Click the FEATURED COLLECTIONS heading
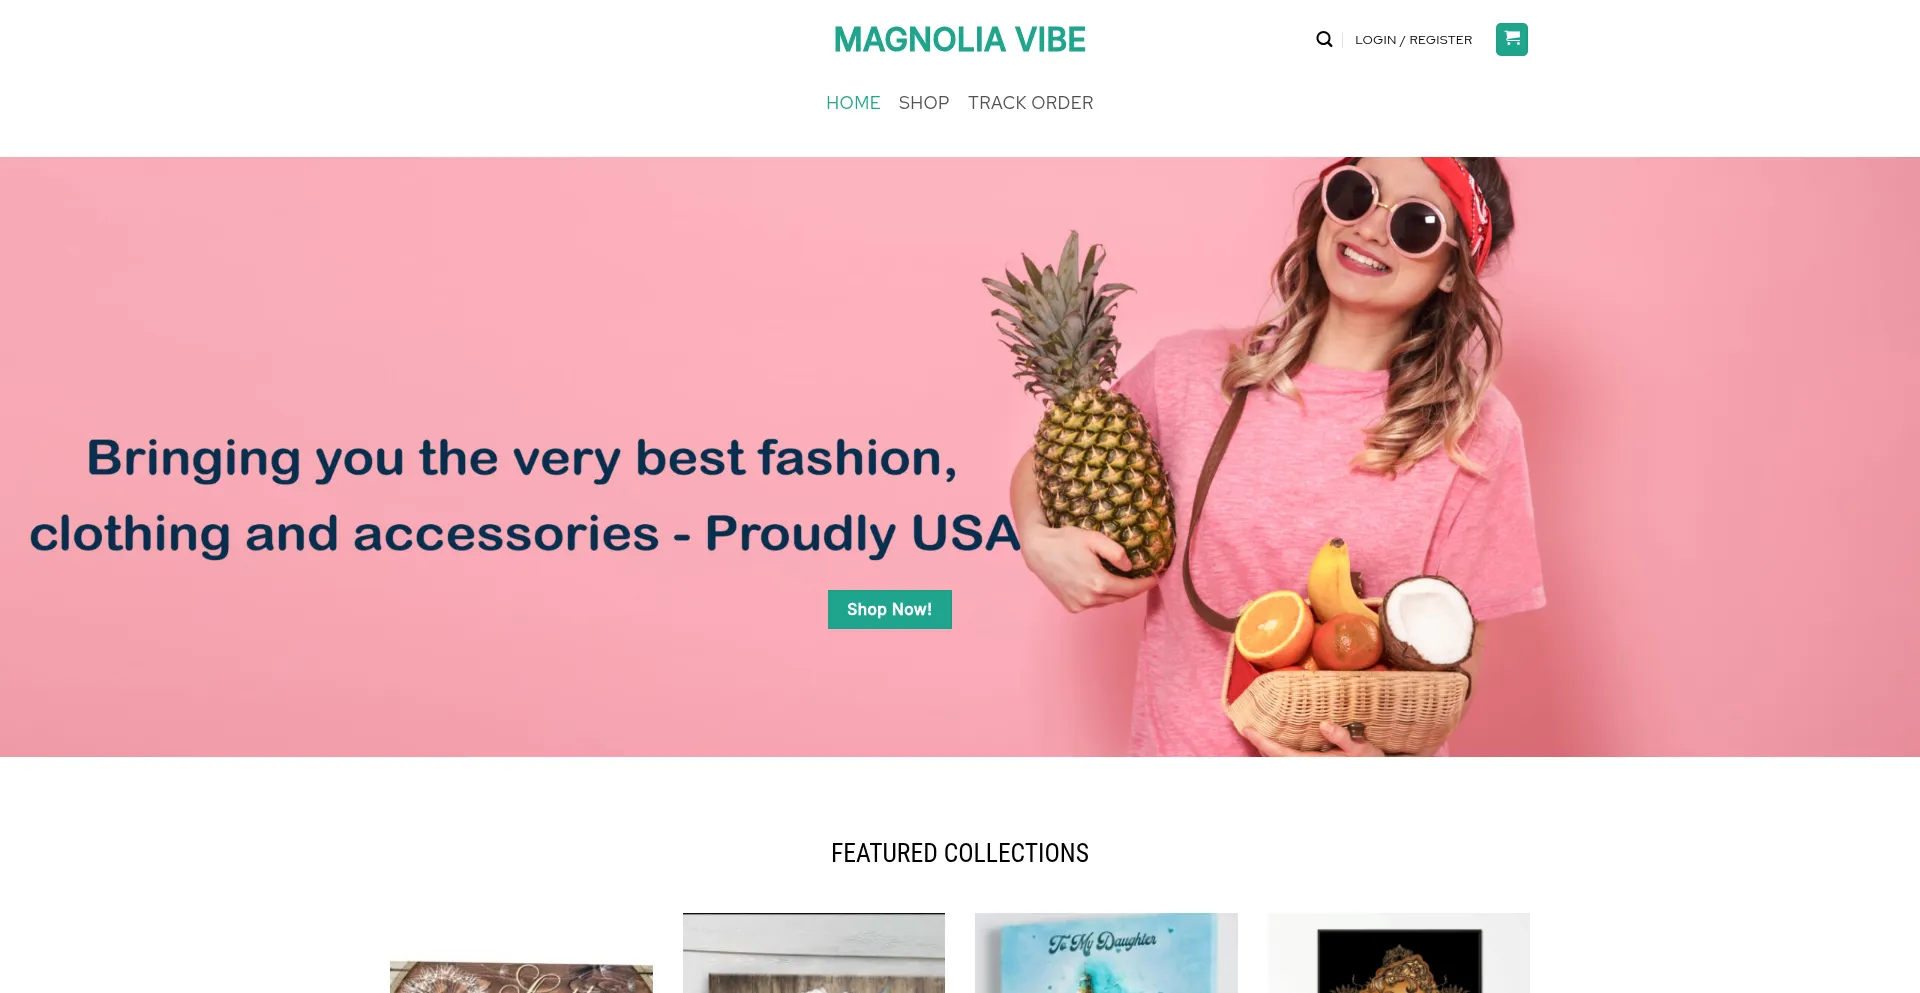Image resolution: width=1920 pixels, height=993 pixels. click(960, 853)
